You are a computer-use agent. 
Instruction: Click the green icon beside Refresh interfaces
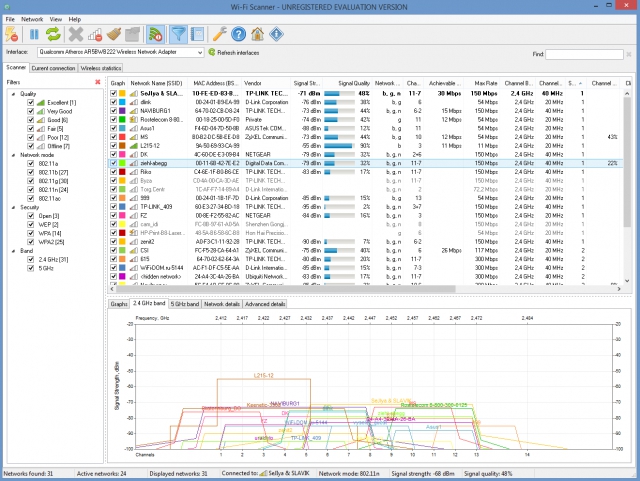tap(212, 52)
